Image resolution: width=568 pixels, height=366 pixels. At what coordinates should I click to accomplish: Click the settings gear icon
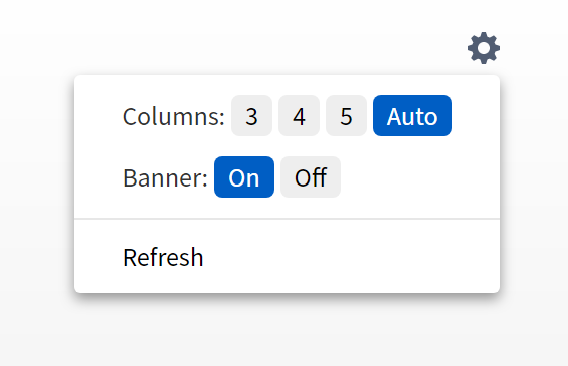pos(484,48)
